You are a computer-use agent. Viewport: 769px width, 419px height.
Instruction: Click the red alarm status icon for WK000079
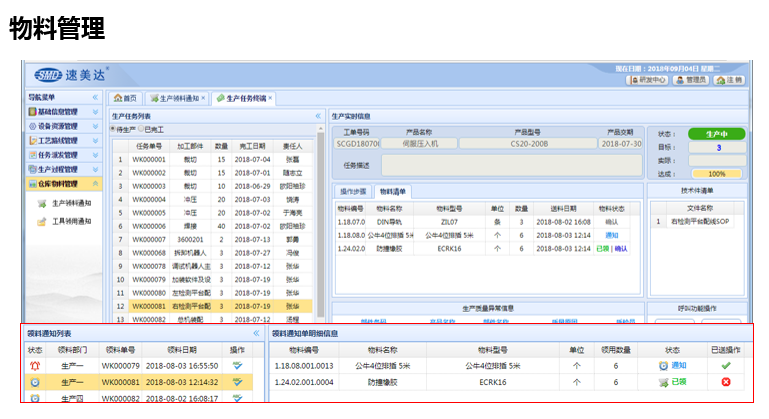35,366
